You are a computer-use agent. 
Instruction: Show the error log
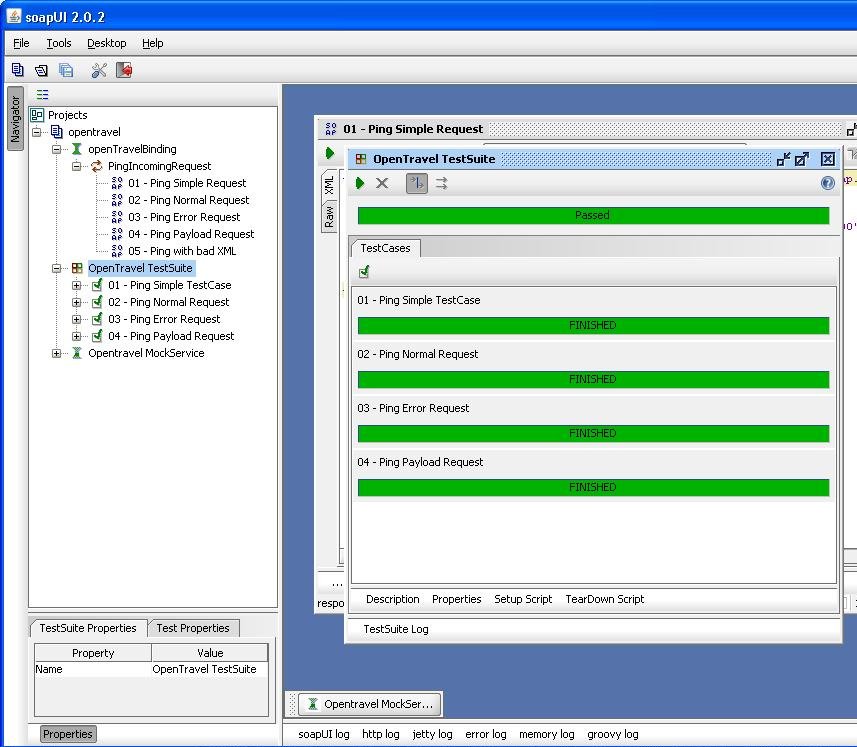point(486,734)
